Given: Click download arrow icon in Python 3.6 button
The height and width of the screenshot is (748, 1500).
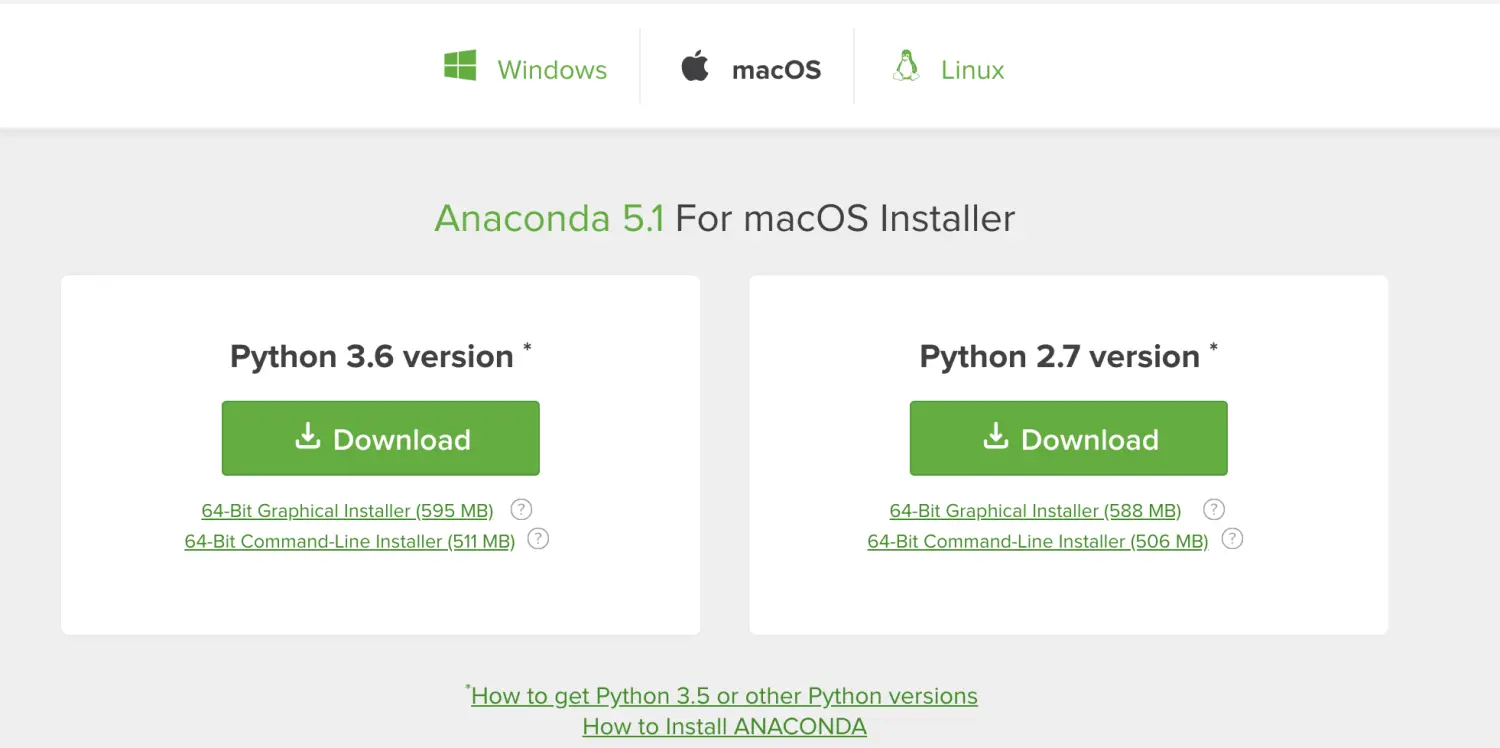Looking at the screenshot, I should tap(308, 436).
